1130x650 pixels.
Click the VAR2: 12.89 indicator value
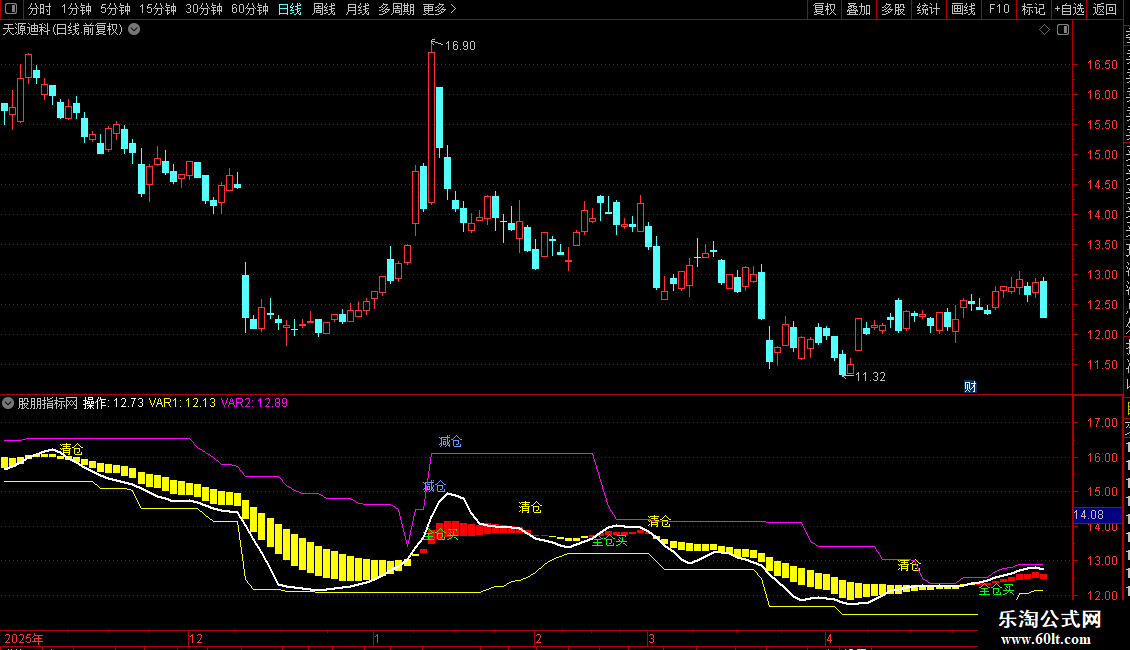point(254,403)
